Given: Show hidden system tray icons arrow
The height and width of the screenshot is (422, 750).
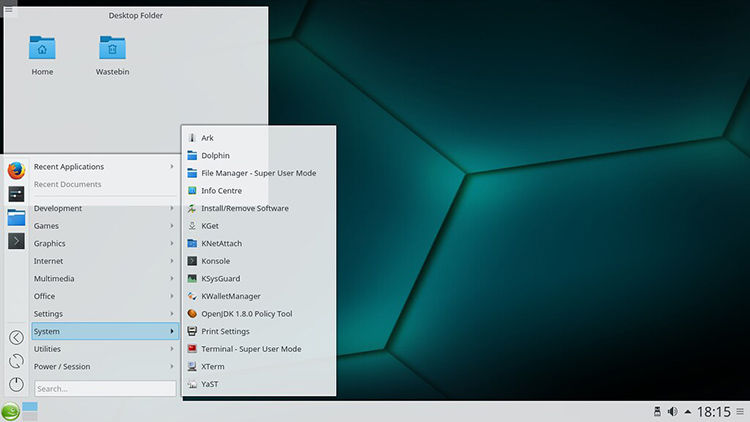Looking at the screenshot, I should click(688, 411).
